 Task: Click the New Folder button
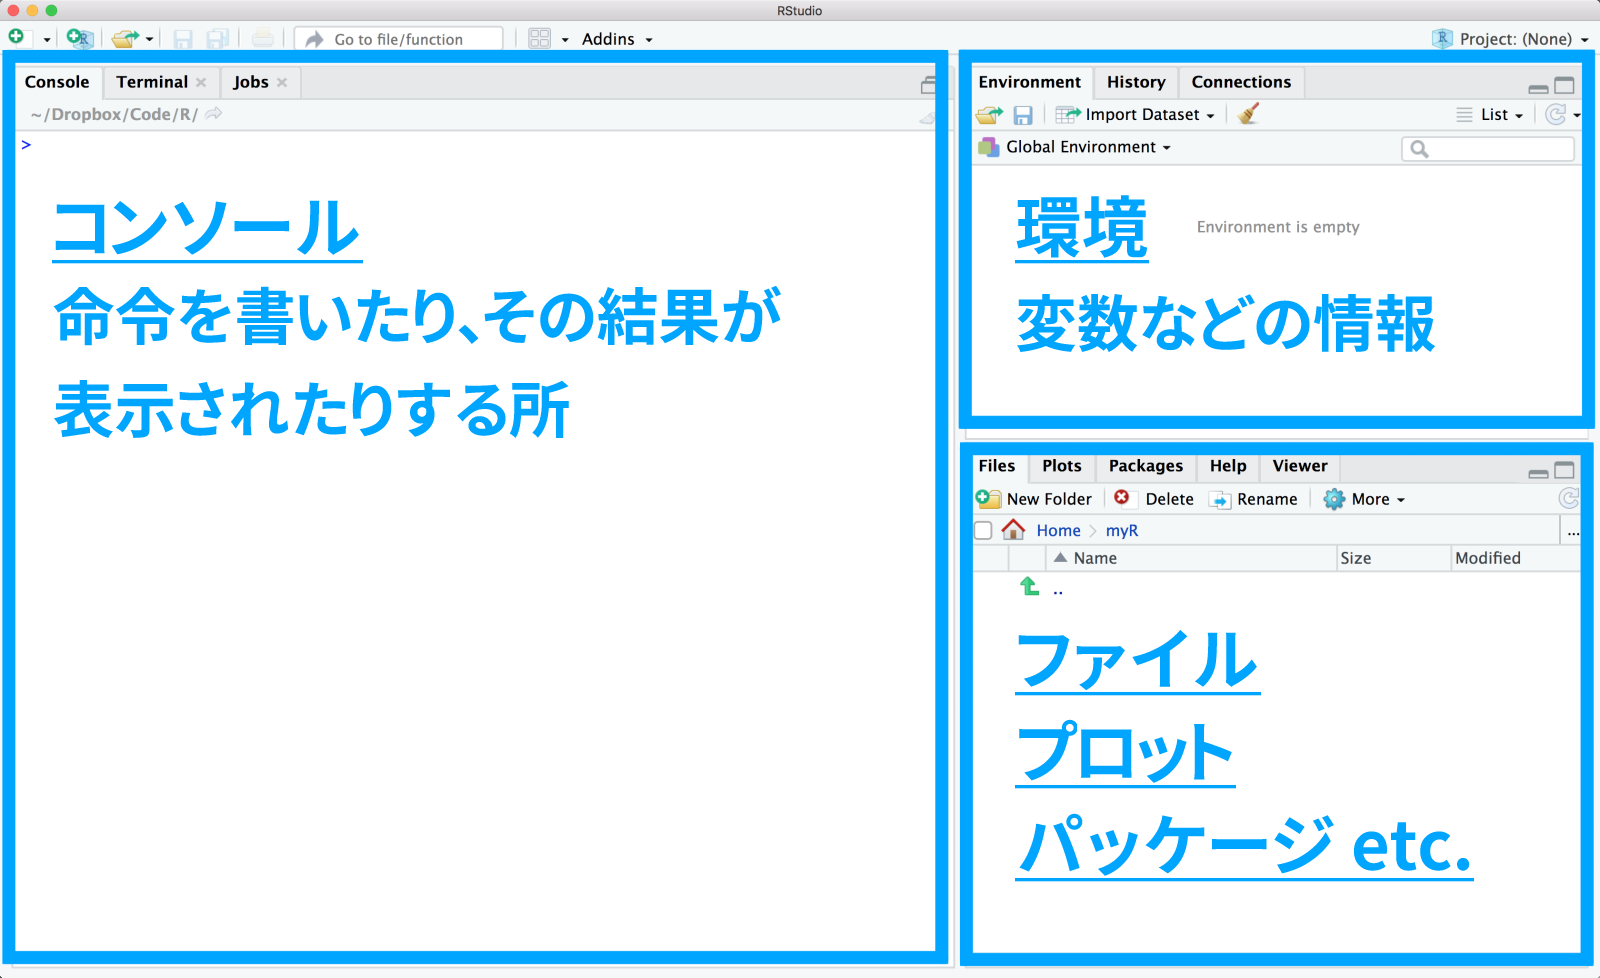coord(1036,499)
